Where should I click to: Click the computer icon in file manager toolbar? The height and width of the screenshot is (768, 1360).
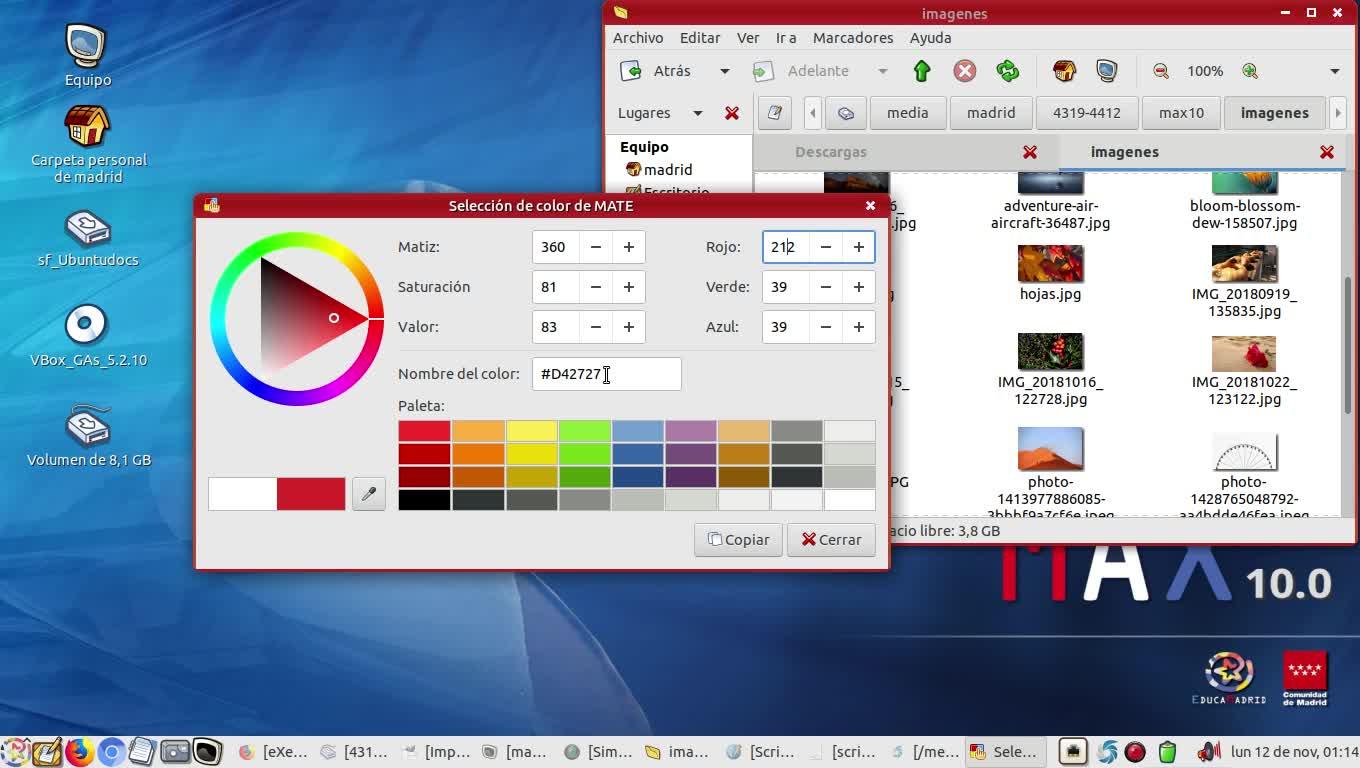pyautogui.click(x=1106, y=71)
